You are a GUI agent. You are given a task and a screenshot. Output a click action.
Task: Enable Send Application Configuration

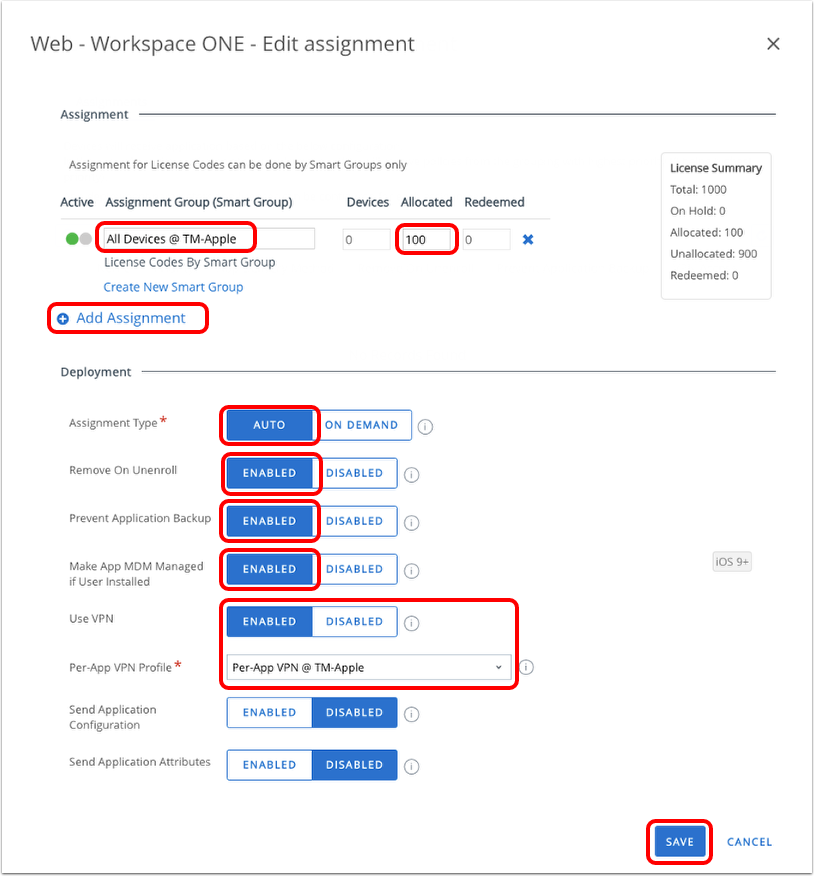(270, 713)
